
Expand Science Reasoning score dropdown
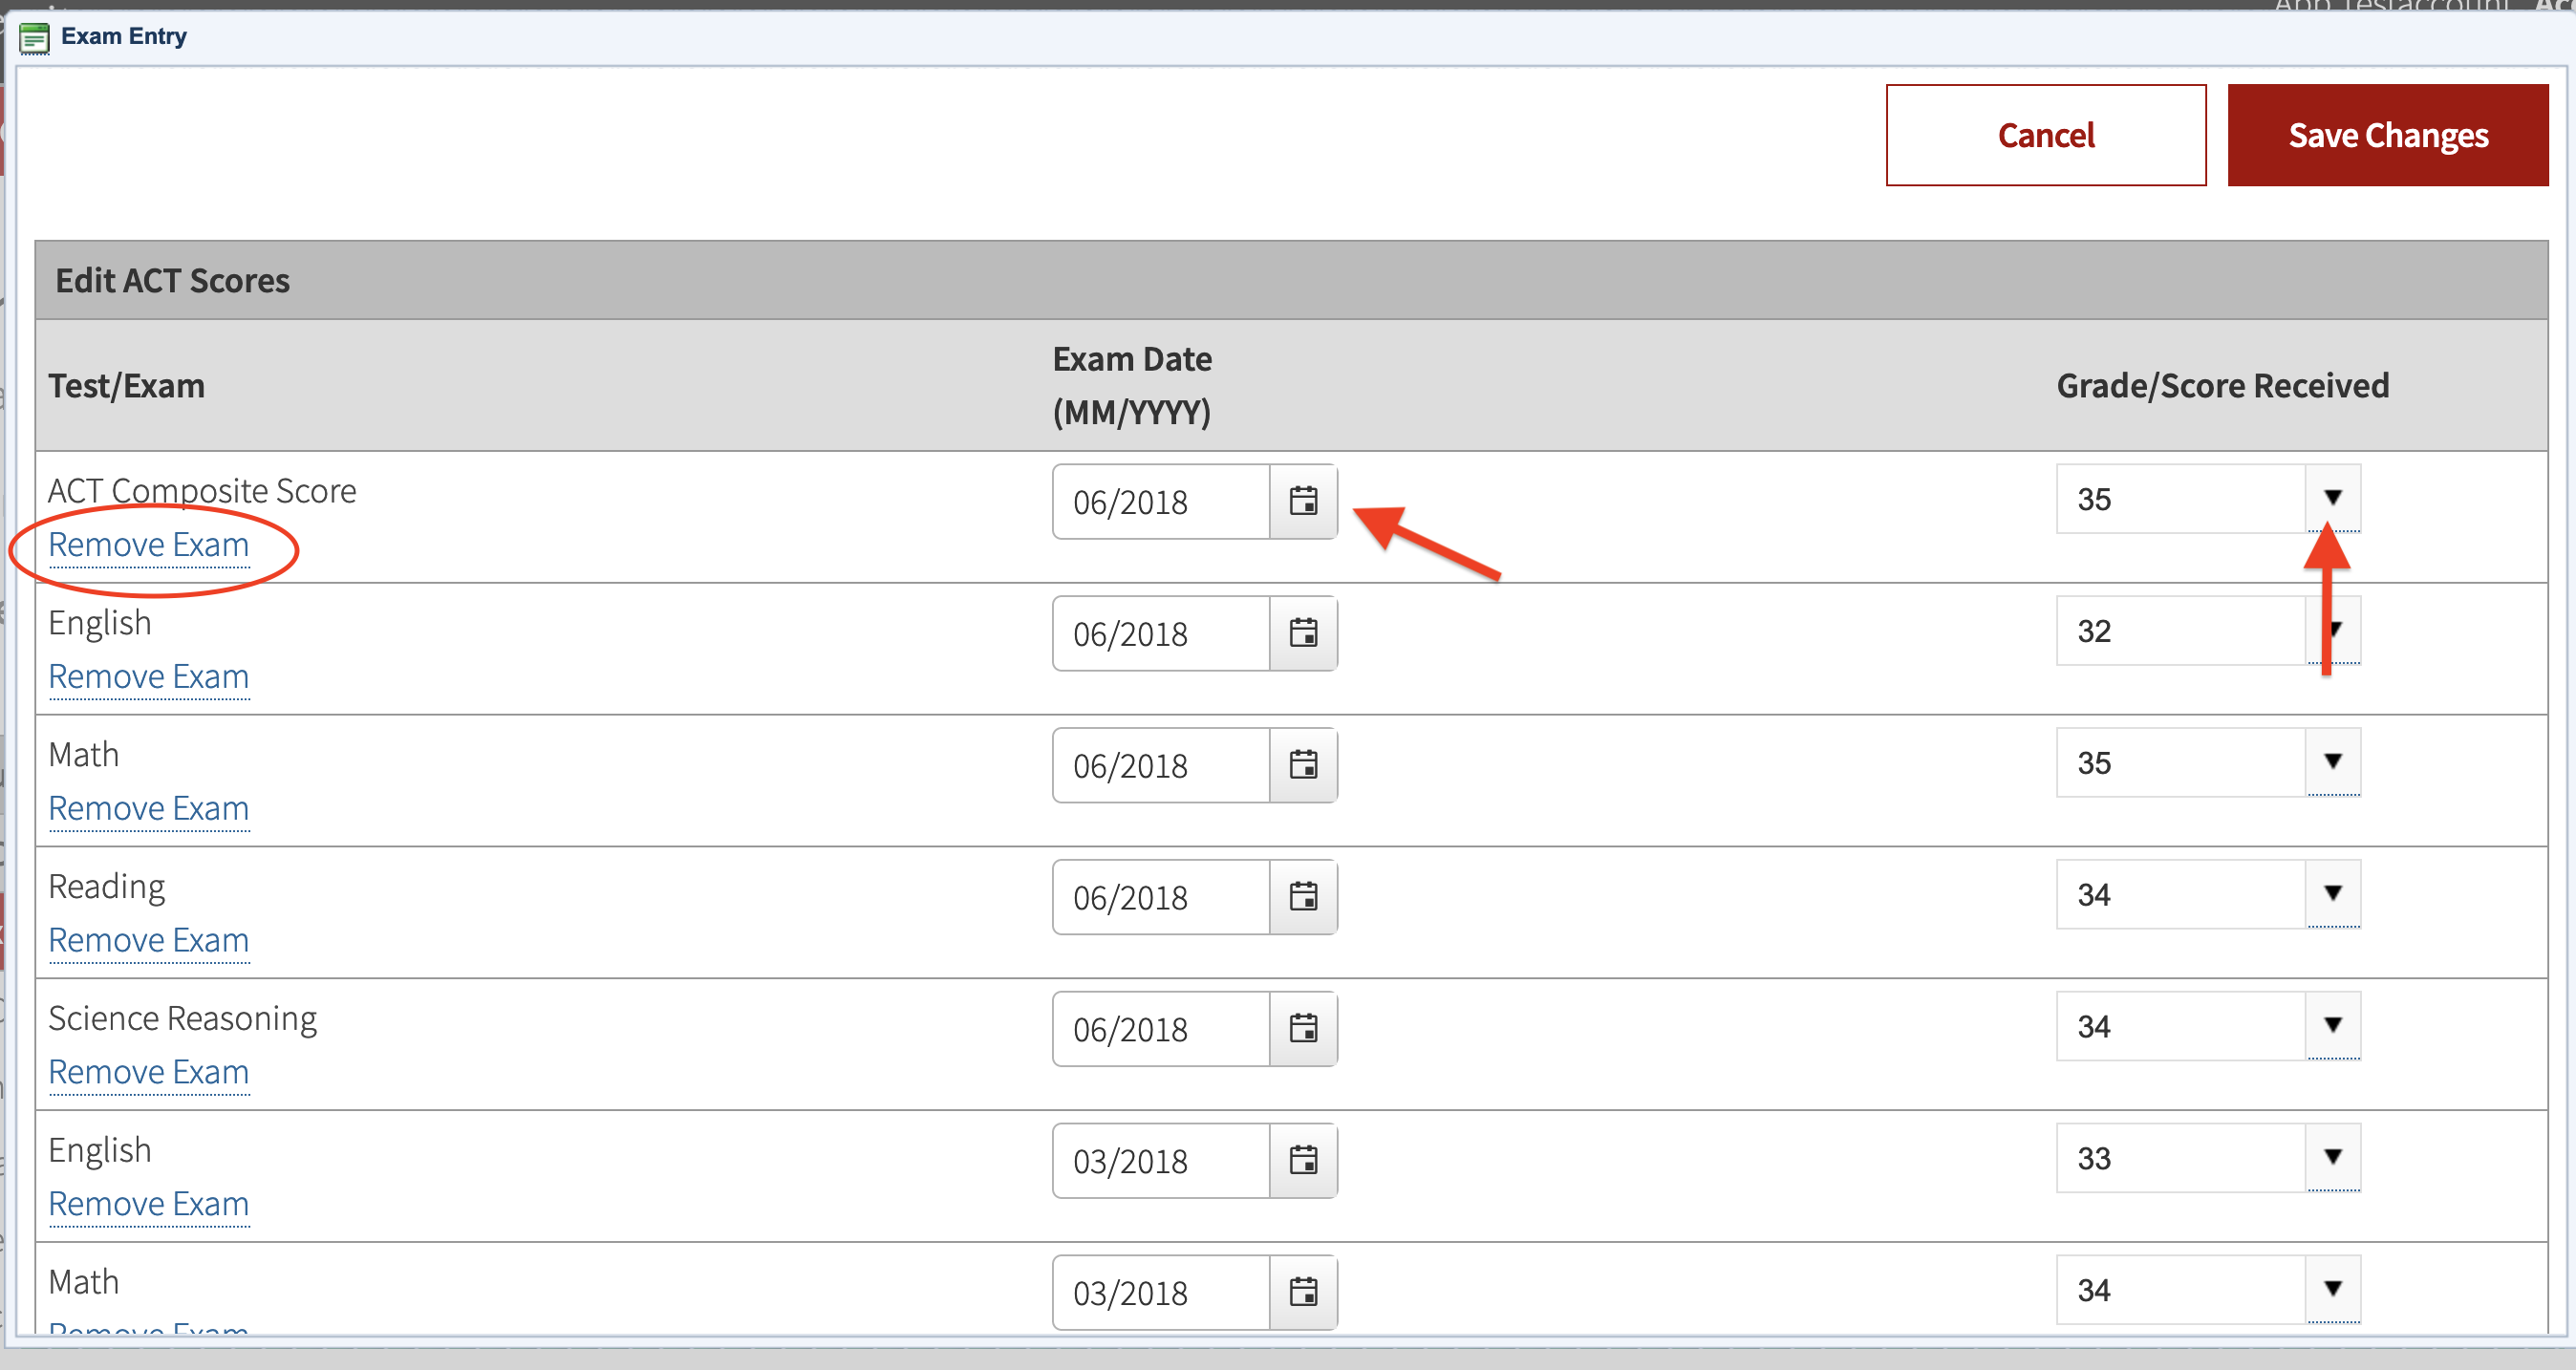coord(2332,1026)
